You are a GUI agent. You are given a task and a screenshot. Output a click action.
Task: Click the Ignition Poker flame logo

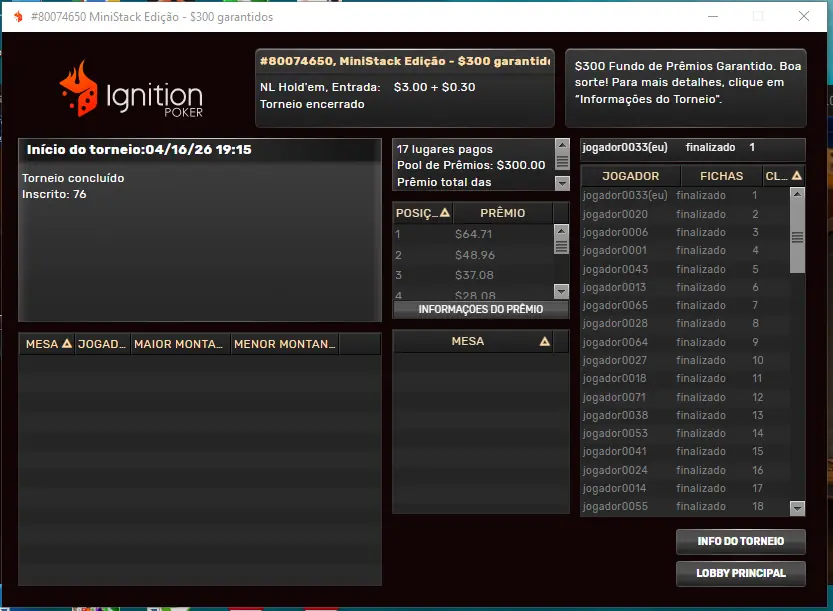click(78, 90)
